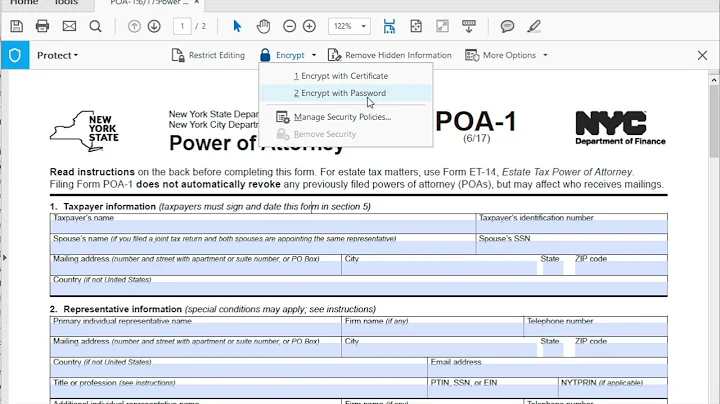Open the highlight pen tool
The height and width of the screenshot is (404, 720).
[x=534, y=26]
